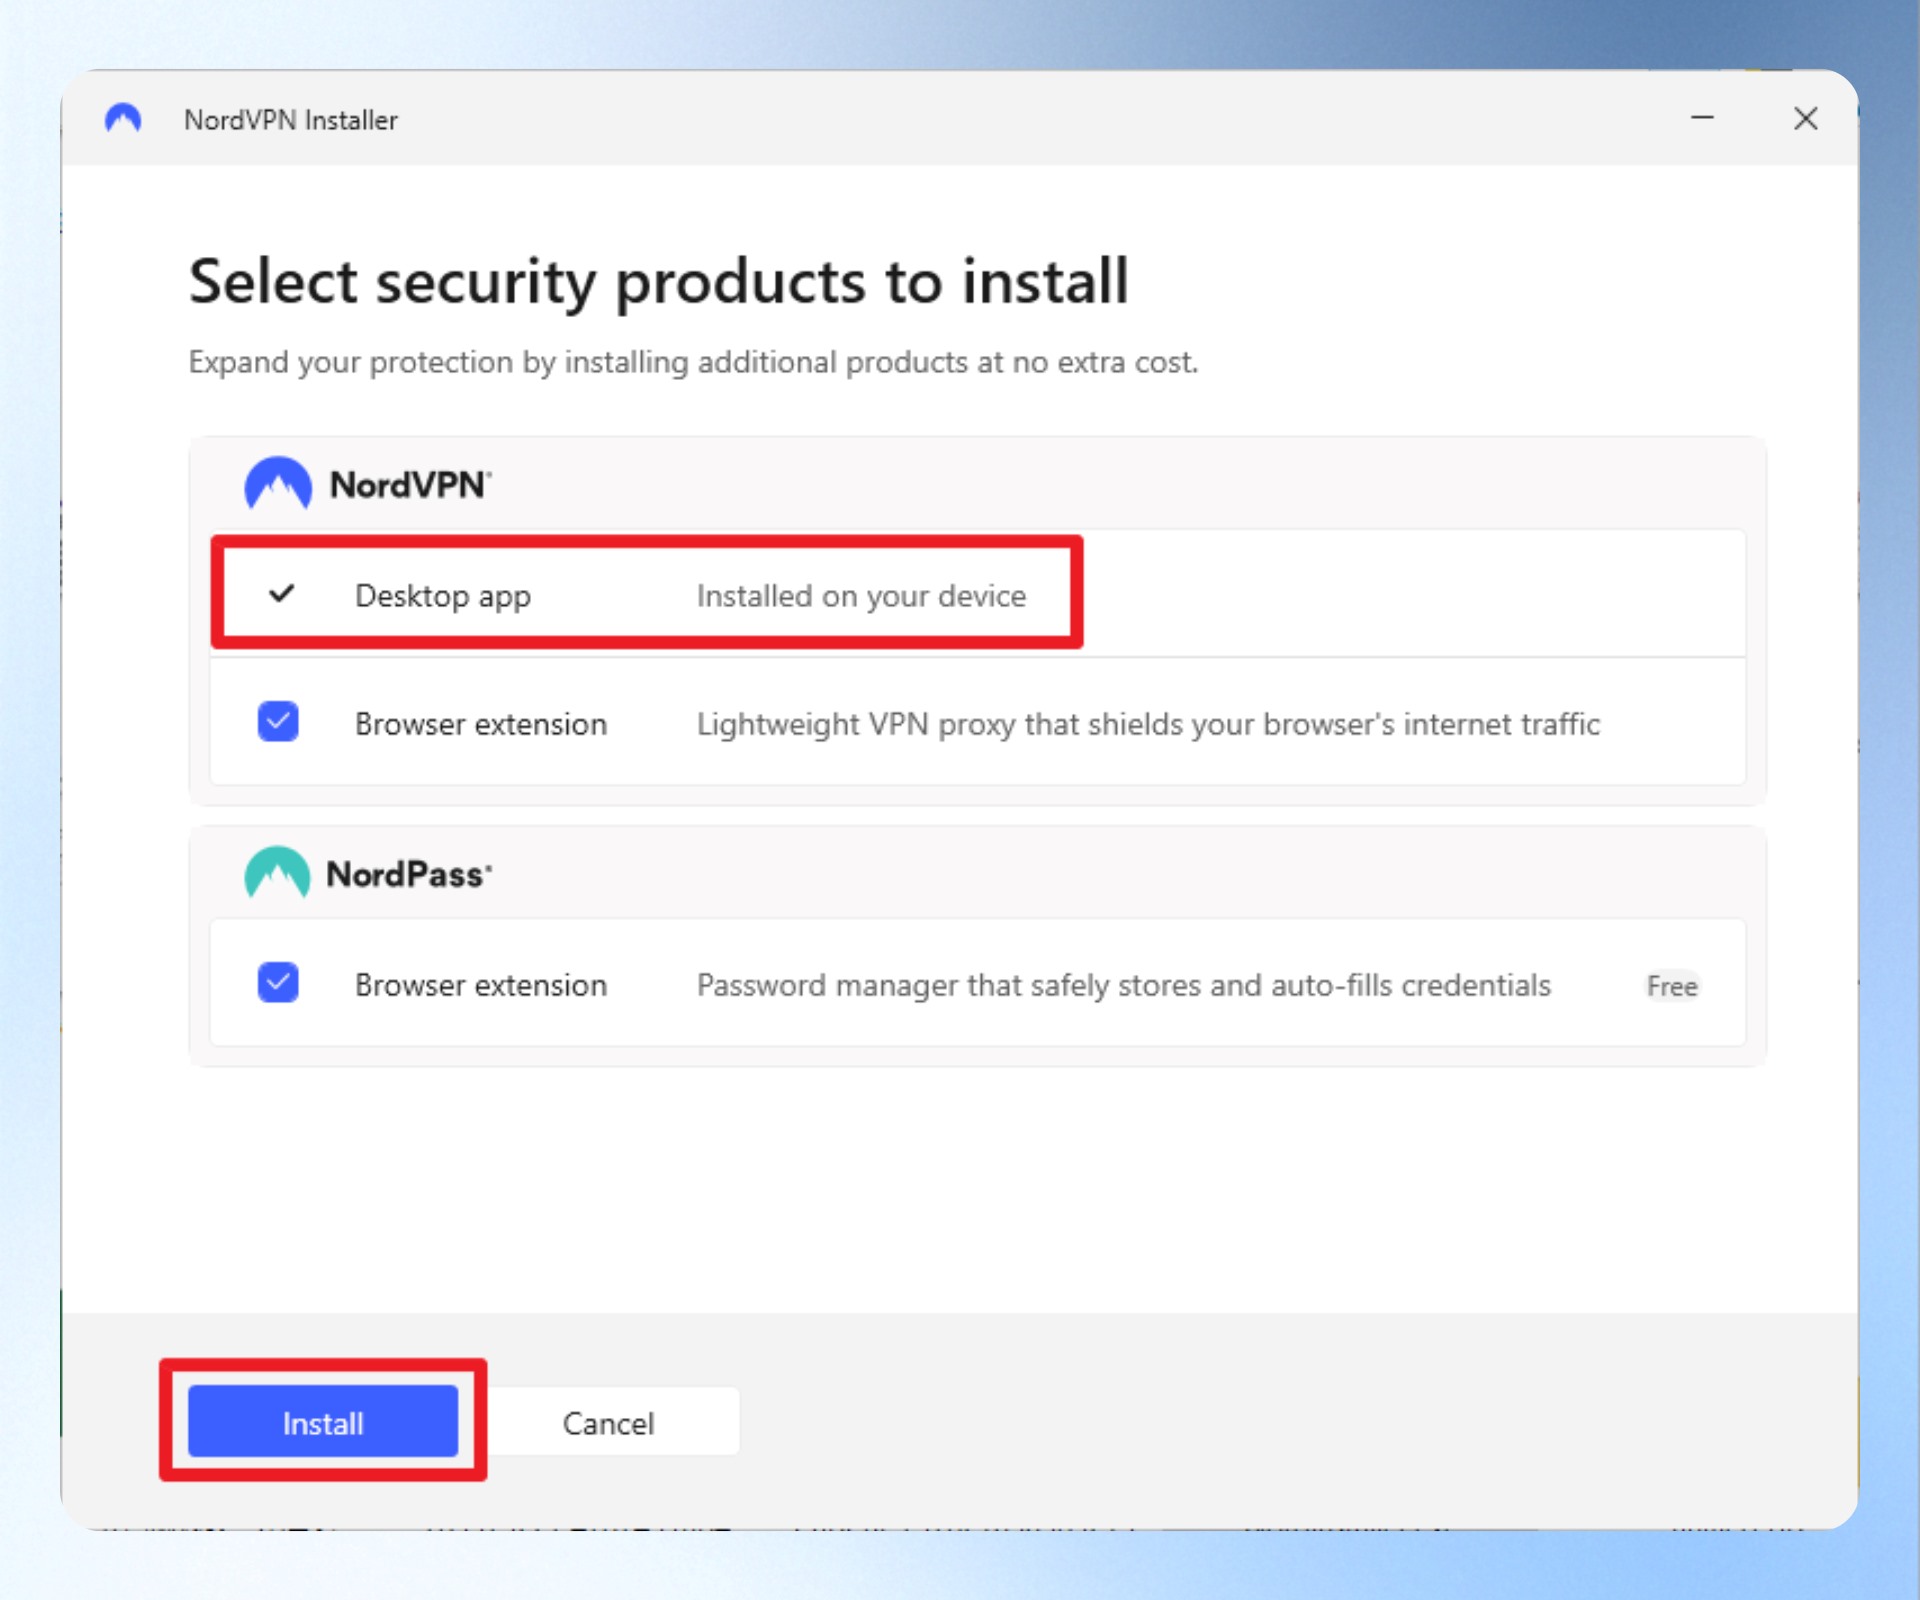Image resolution: width=1920 pixels, height=1600 pixels.
Task: Uncheck the NordVPN Browser extension checkbox
Action: [278, 722]
